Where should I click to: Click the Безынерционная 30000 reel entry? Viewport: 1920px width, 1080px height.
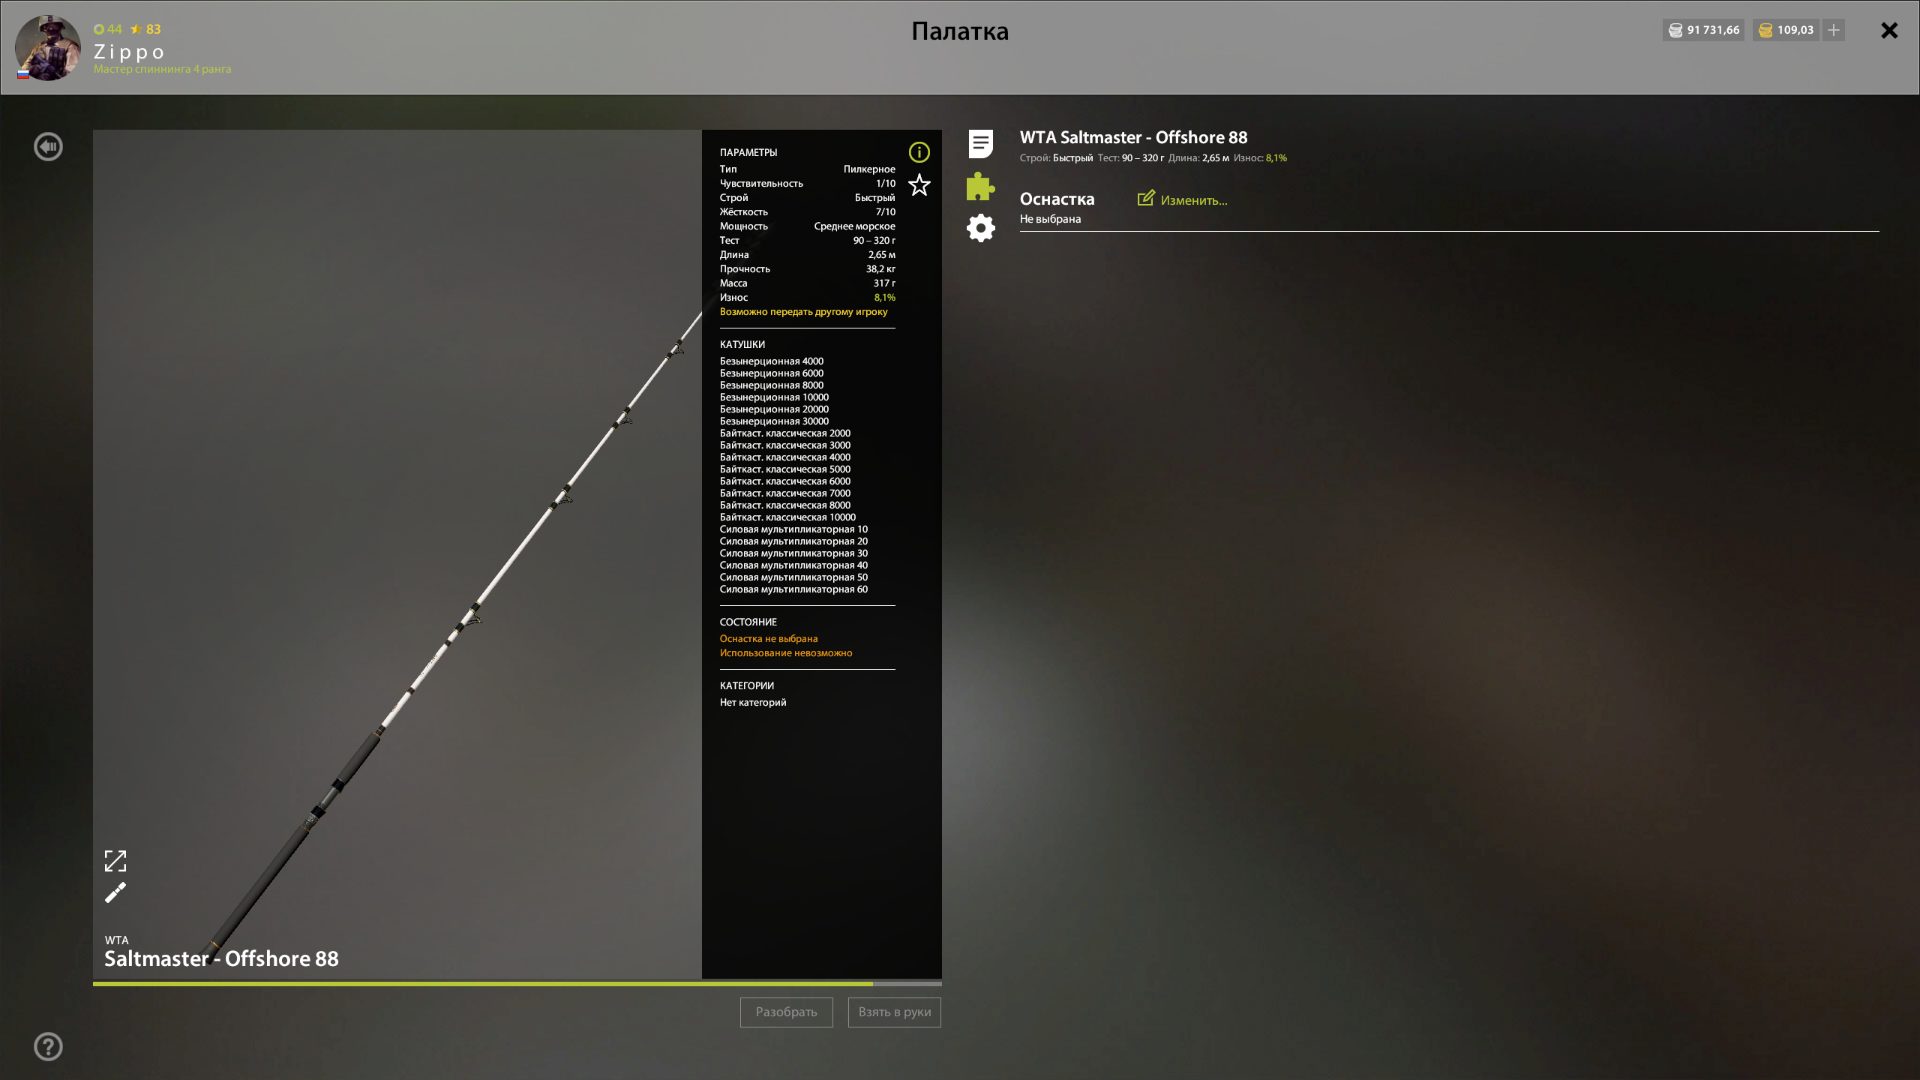coord(774,421)
